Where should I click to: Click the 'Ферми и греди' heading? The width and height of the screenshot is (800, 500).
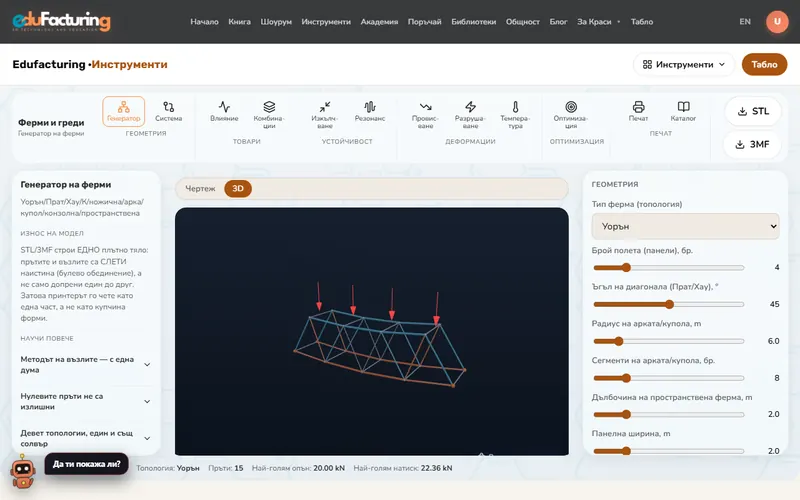[51, 122]
